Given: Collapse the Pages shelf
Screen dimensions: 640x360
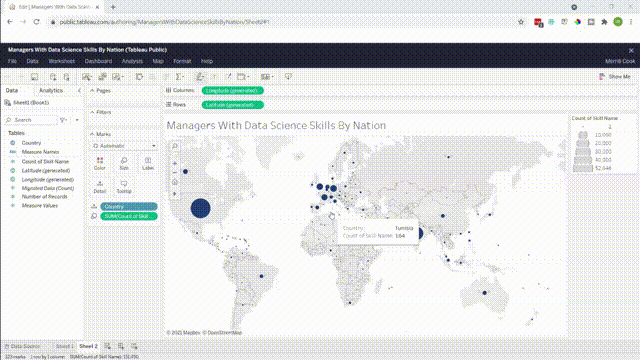Looking at the screenshot, I should point(92,91).
